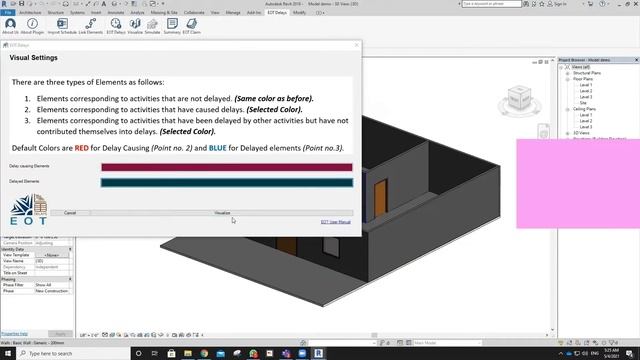
Task: Switch to the Architecture ribbon tab
Action: (x=30, y=13)
